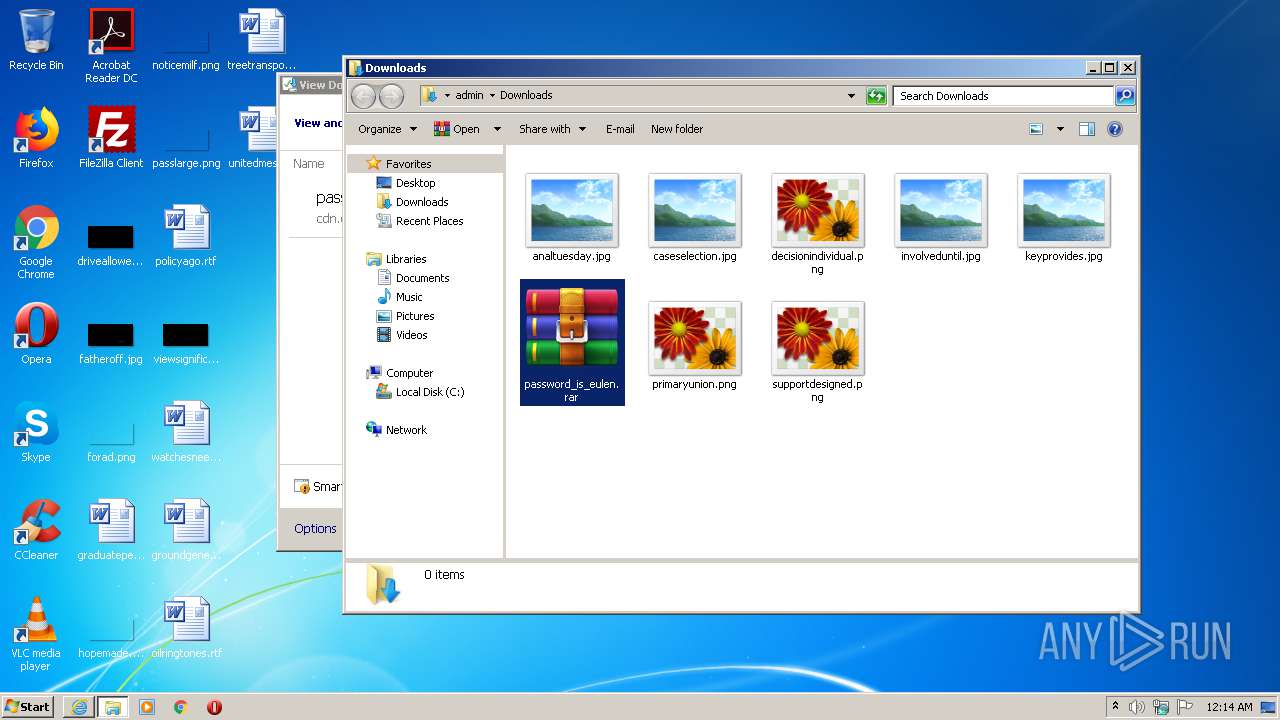Viewport: 1280px width, 720px height.
Task: Expand address bar history dropdown
Action: point(851,96)
